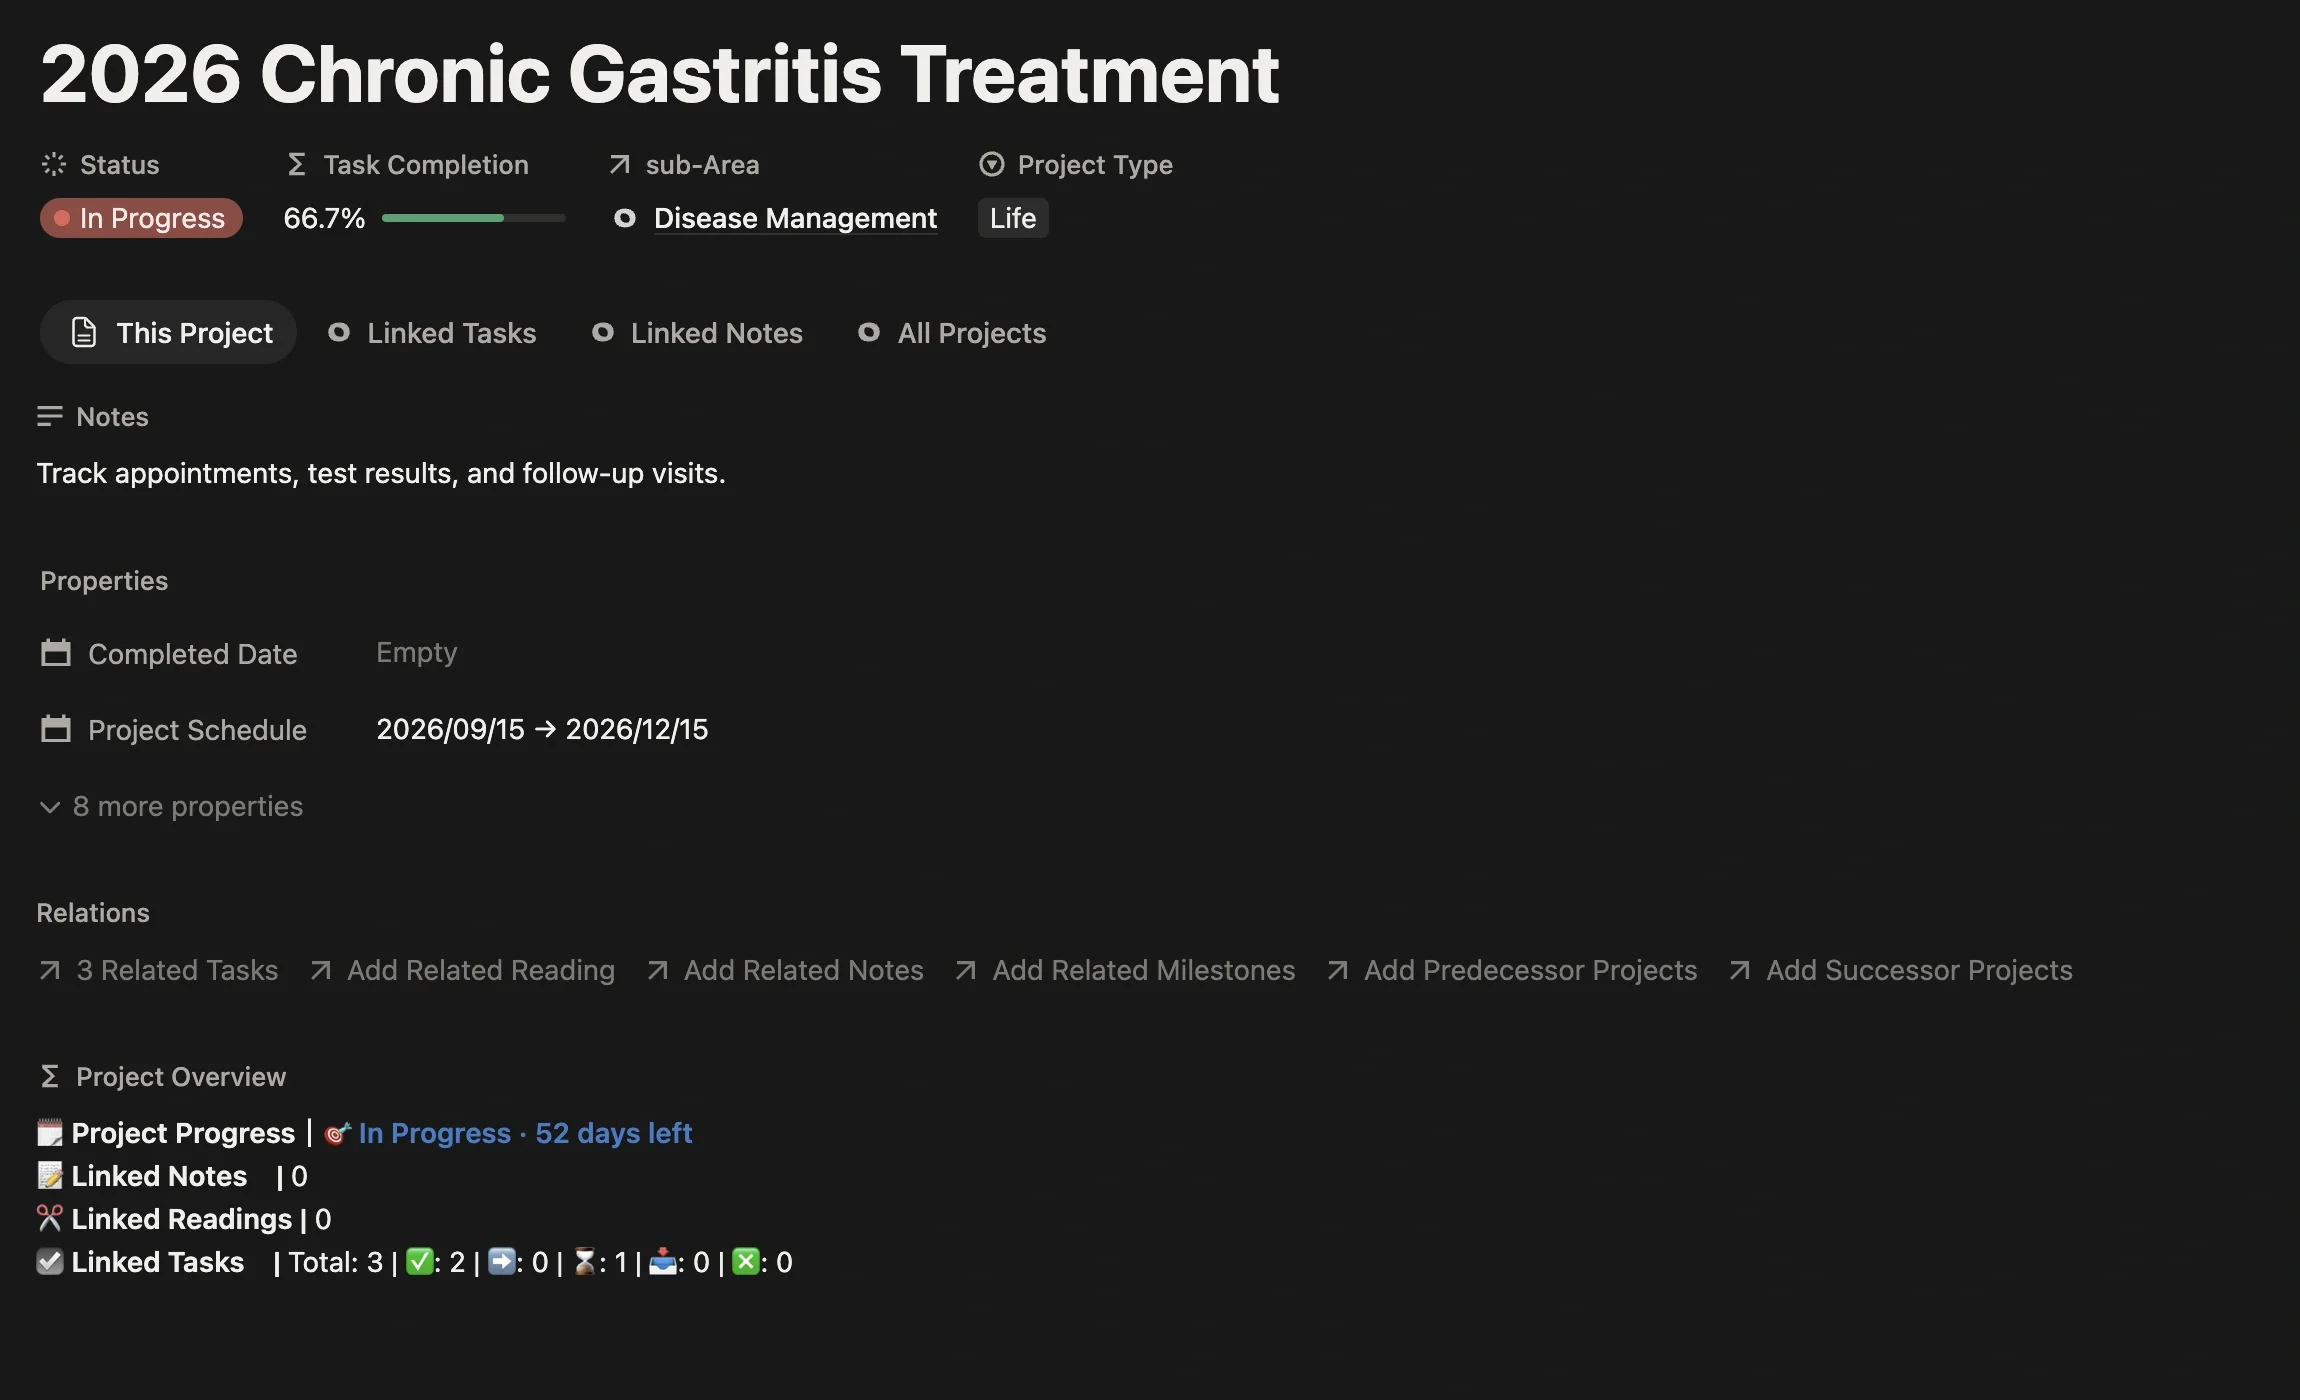The height and width of the screenshot is (1400, 2300).
Task: Click Add Related Notes
Action: 785,970
